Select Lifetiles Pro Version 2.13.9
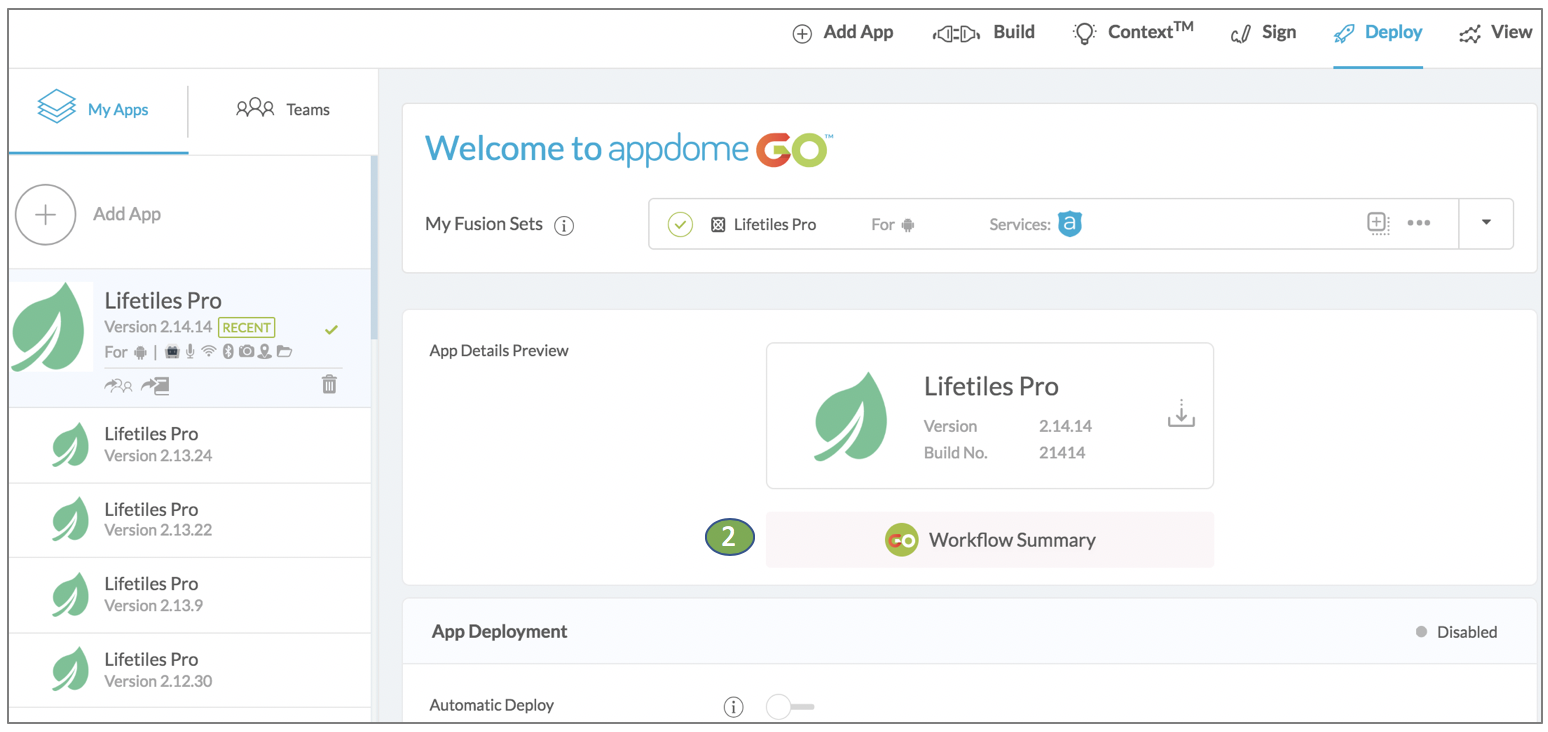 click(189, 595)
